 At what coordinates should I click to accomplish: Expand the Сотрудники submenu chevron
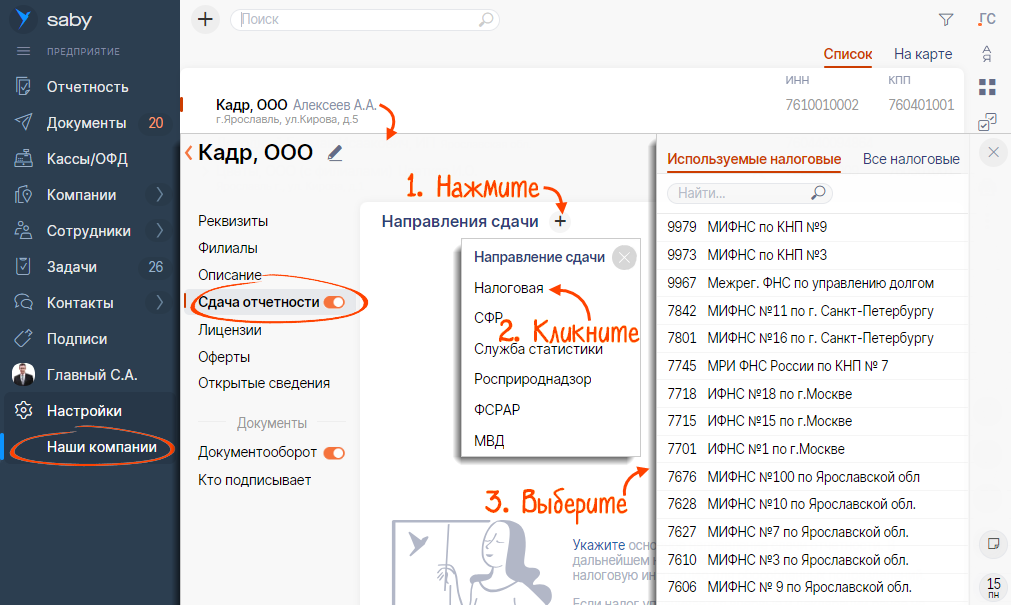pos(159,230)
